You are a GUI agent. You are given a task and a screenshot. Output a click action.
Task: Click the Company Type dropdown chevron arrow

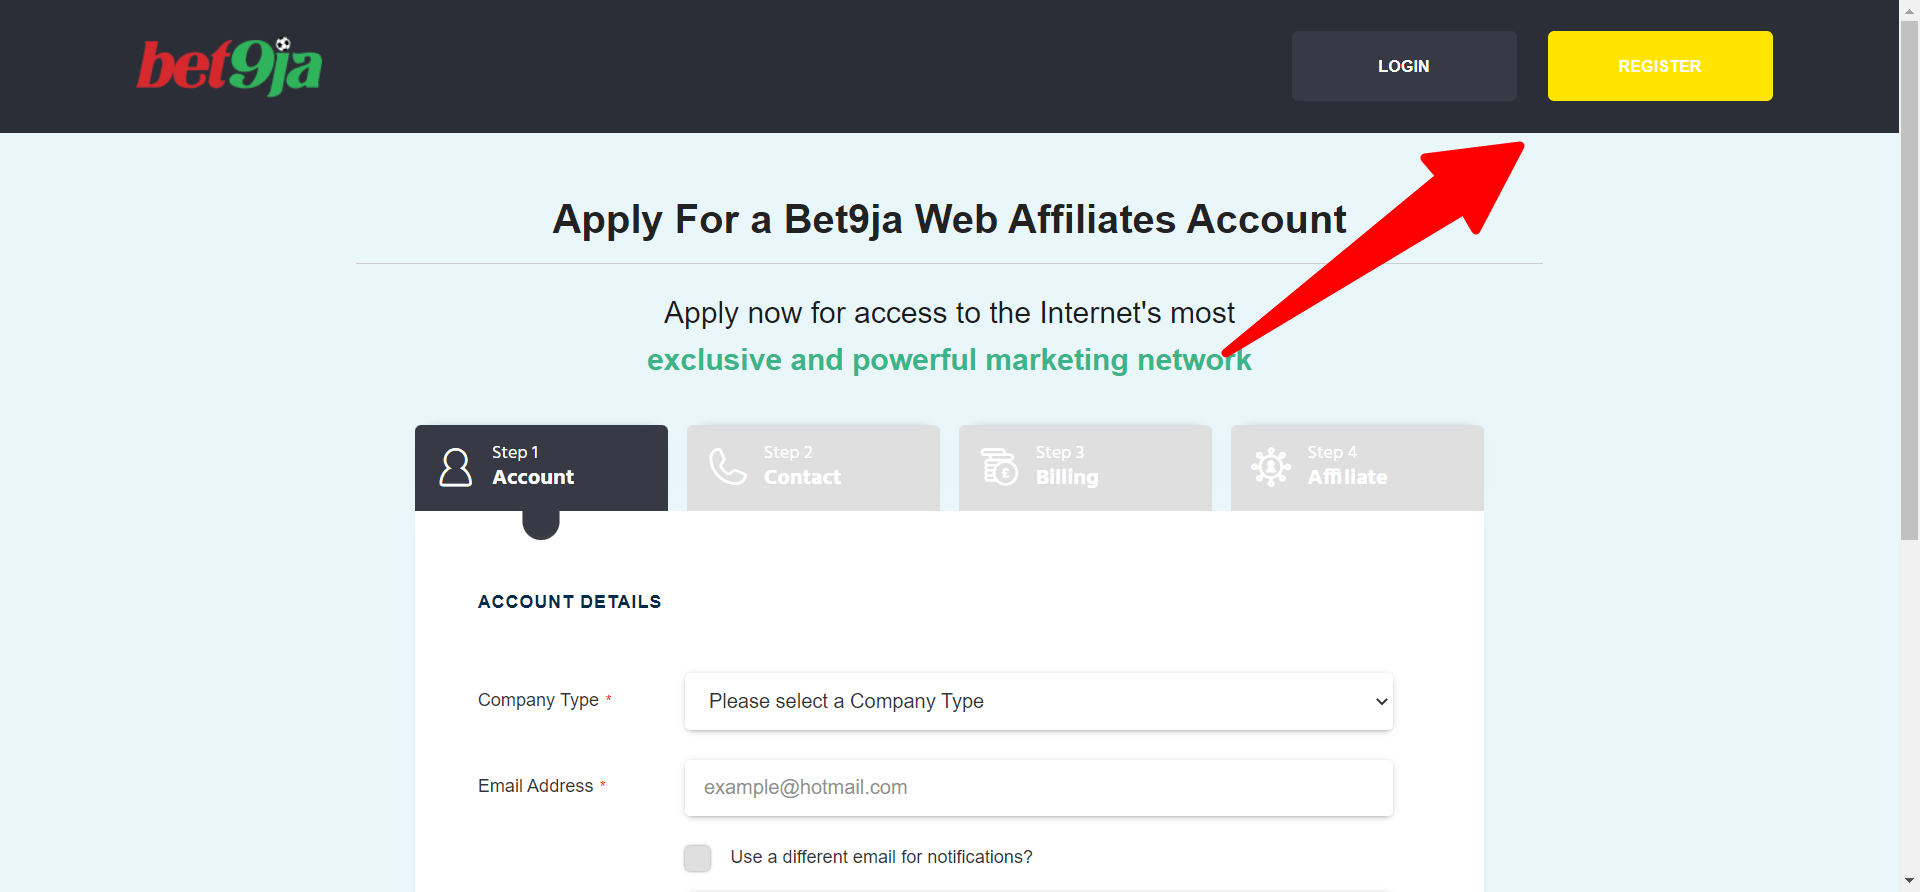(x=1380, y=701)
